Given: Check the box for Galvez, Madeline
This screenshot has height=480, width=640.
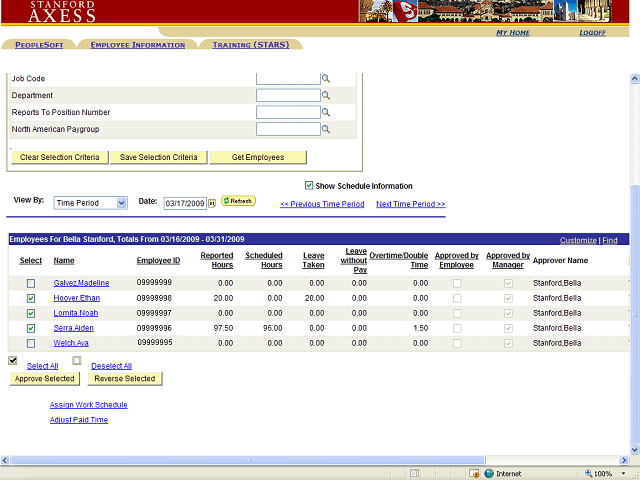Looking at the screenshot, I should 31,284.
